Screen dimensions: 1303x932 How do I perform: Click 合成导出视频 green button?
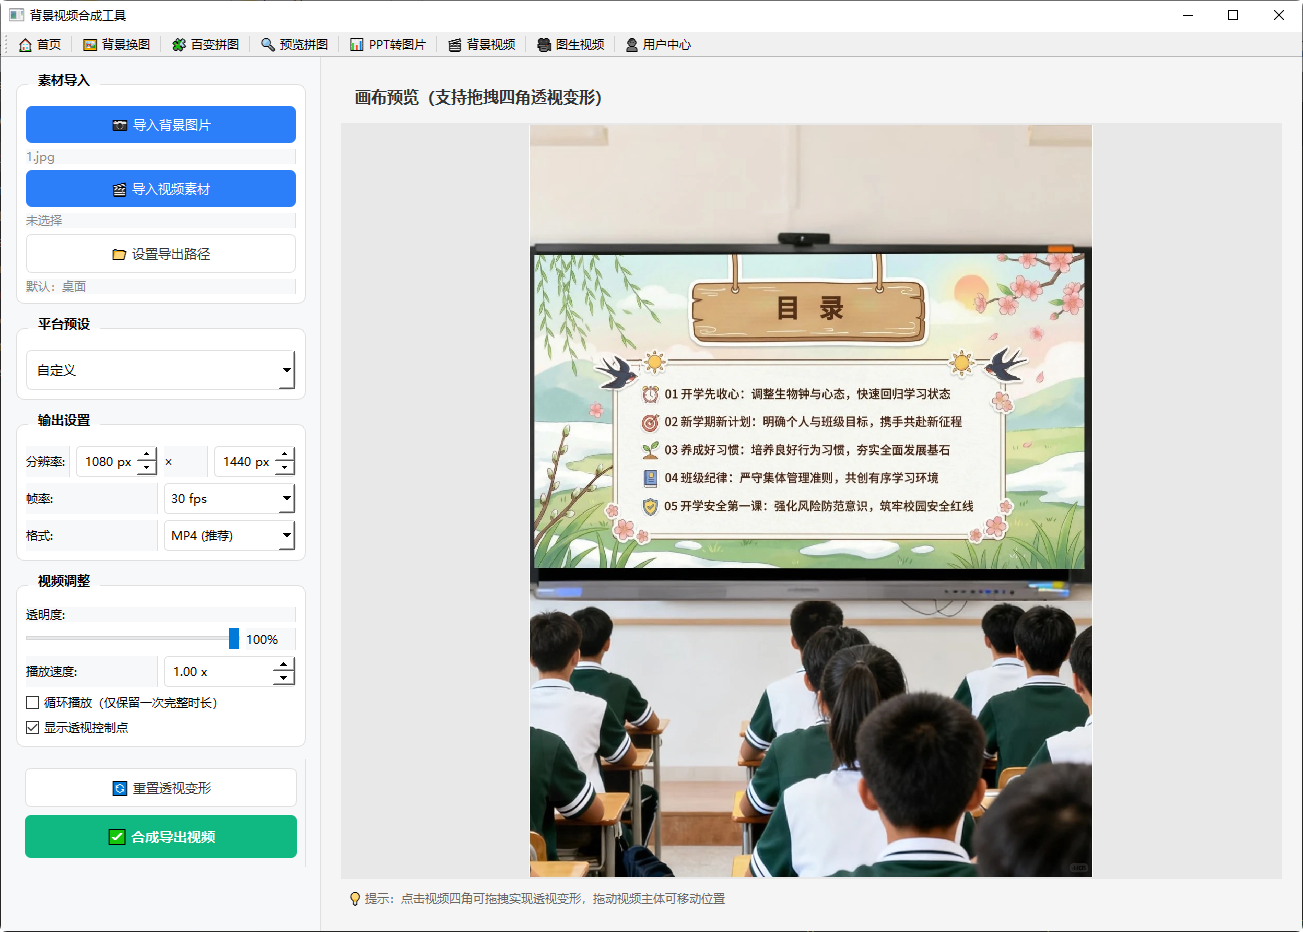(161, 837)
